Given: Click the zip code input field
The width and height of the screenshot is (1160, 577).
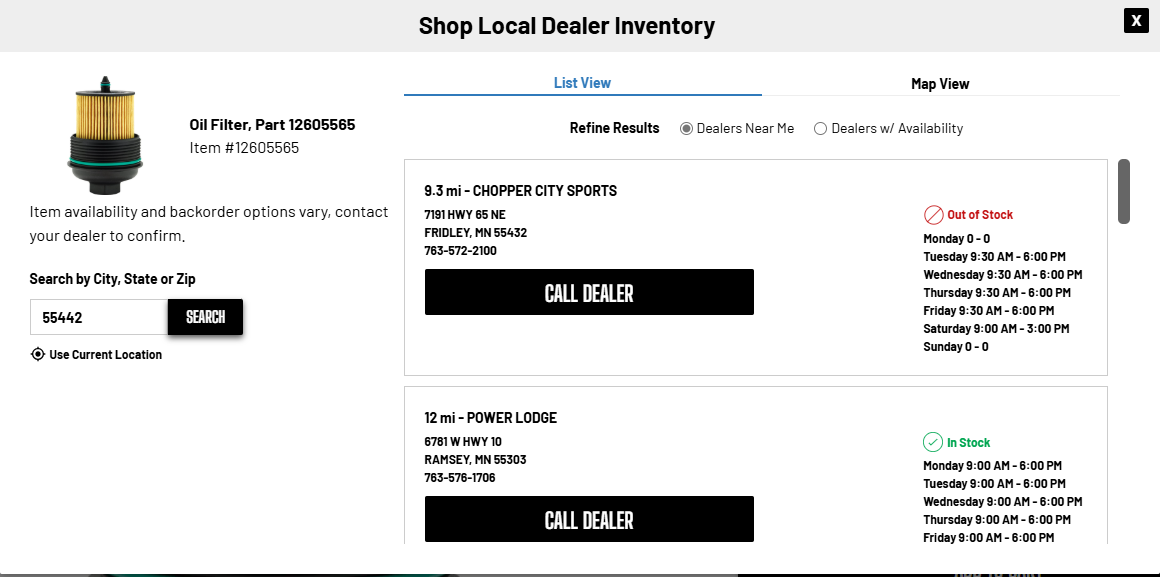Looking at the screenshot, I should pos(98,317).
